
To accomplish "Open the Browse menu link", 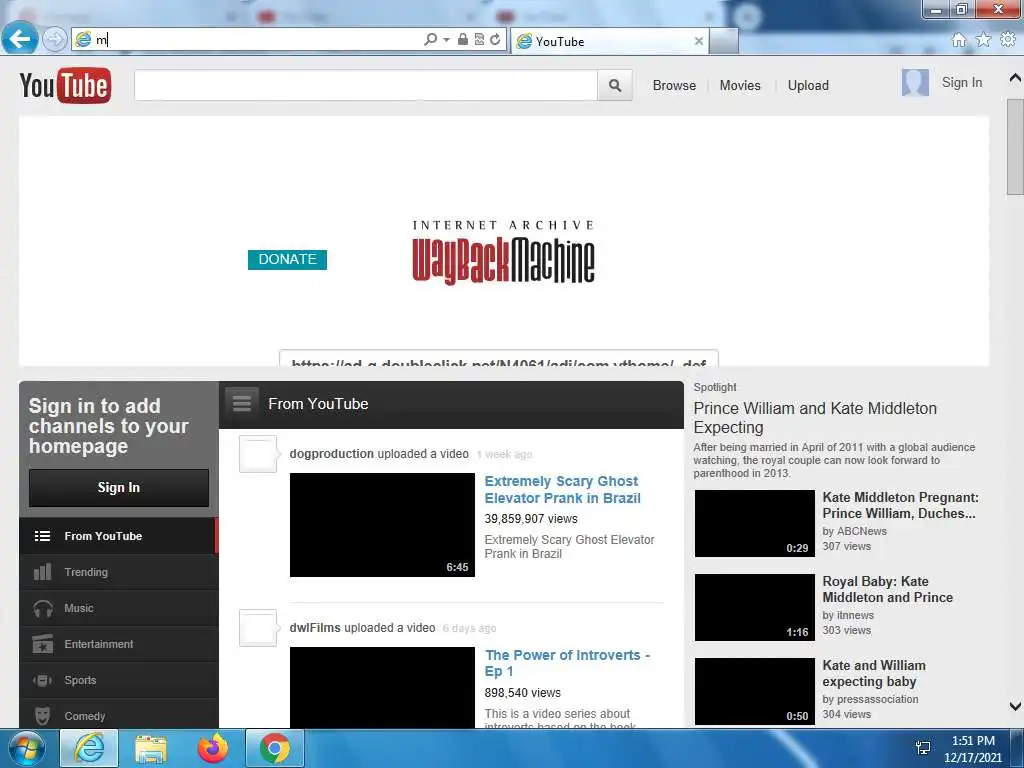I will pos(674,86).
